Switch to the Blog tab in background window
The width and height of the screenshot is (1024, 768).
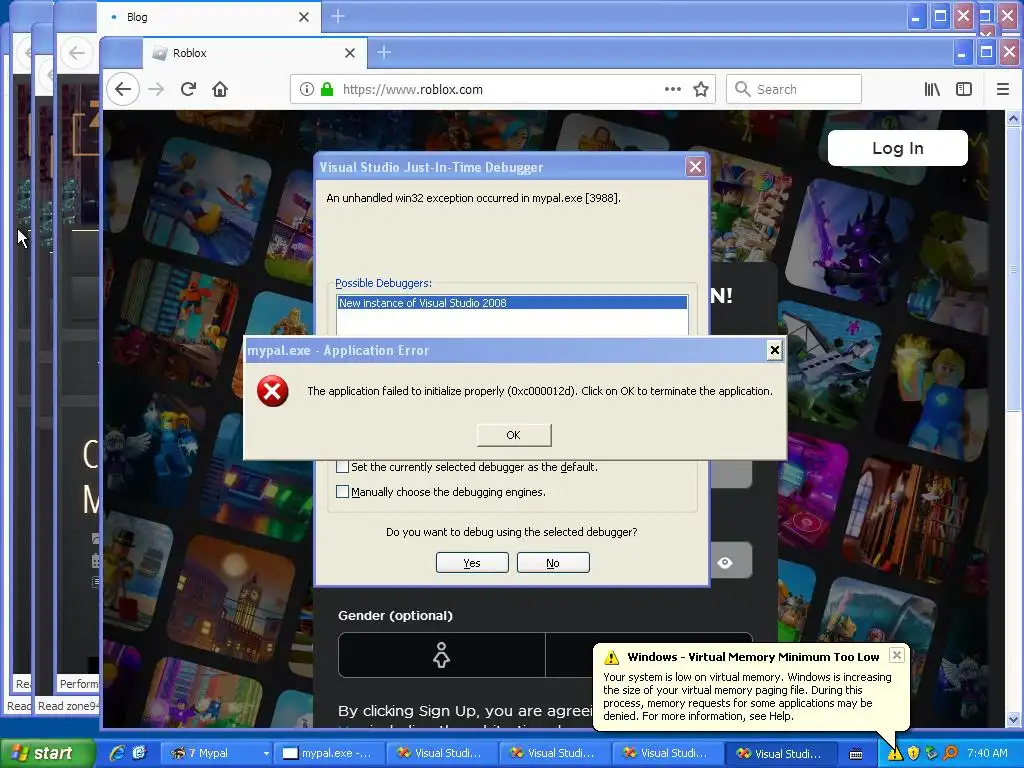pos(209,17)
